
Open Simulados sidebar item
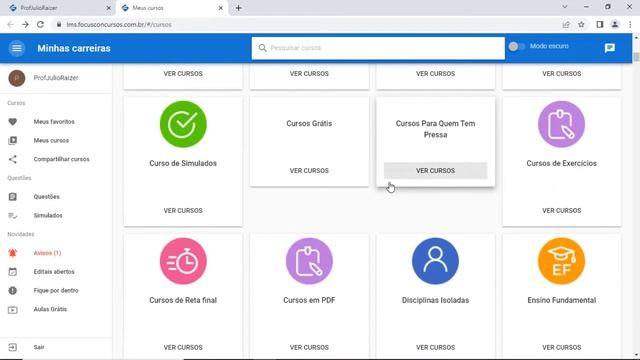(x=48, y=216)
